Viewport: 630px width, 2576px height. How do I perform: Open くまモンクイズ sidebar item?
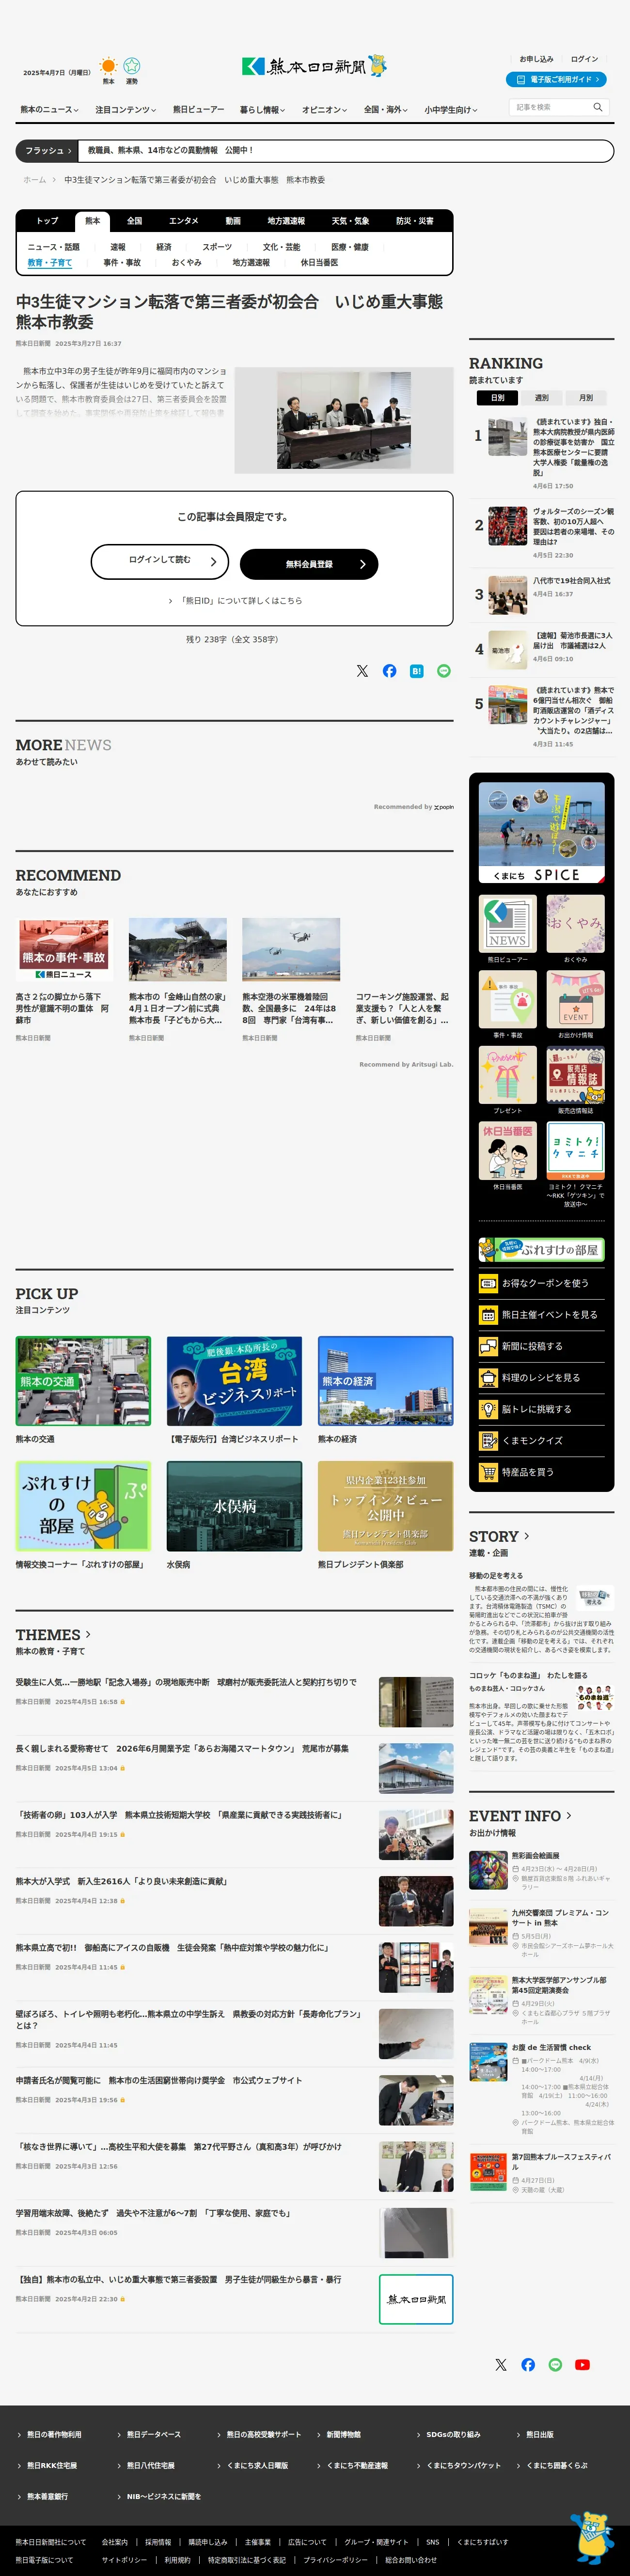tap(541, 1441)
